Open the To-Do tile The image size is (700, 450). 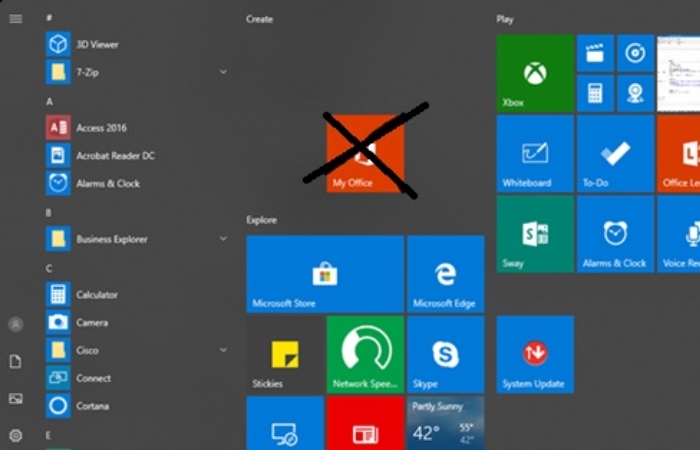tap(615, 154)
